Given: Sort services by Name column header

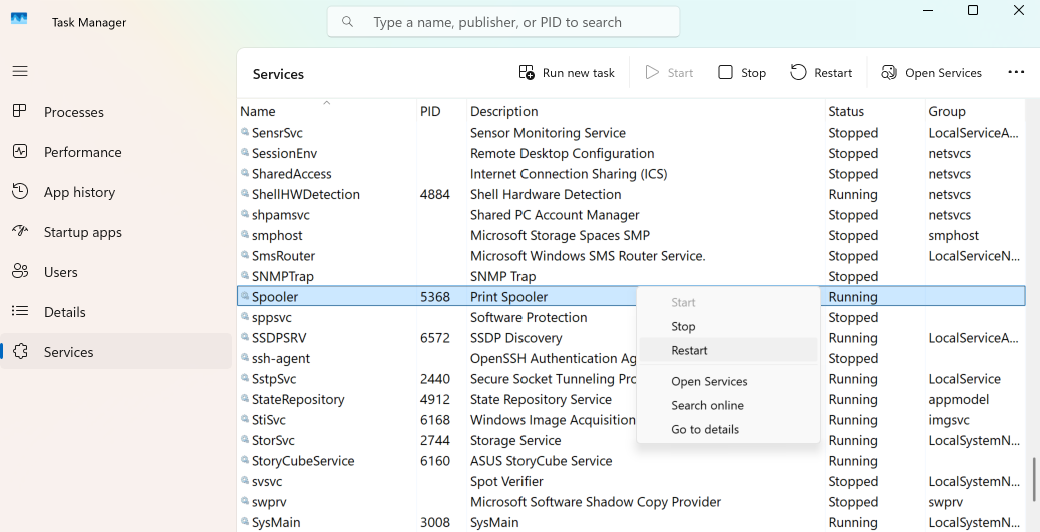Looking at the screenshot, I should (258, 111).
